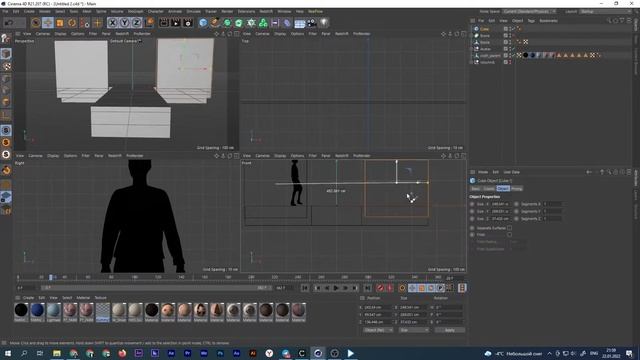Open the Create menu in menu bar
640x360 pixels.
click(x=29, y=11)
